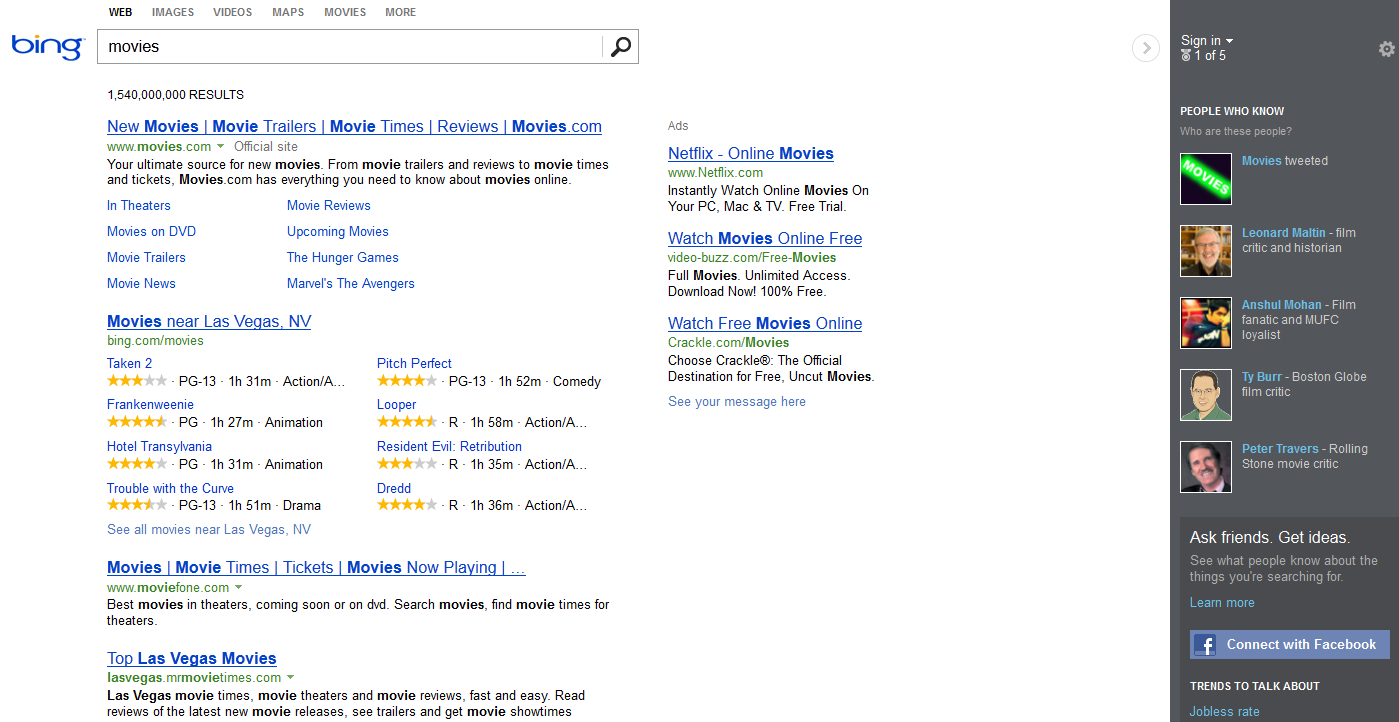Open the Taken 2 movie link
The width and height of the screenshot is (1399, 722).
coord(130,364)
